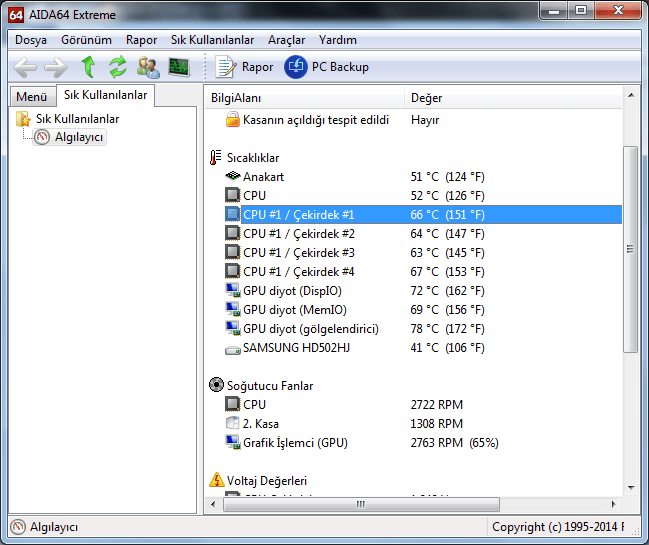
Task: Click the Rapor toolbar button label
Action: tap(257, 67)
